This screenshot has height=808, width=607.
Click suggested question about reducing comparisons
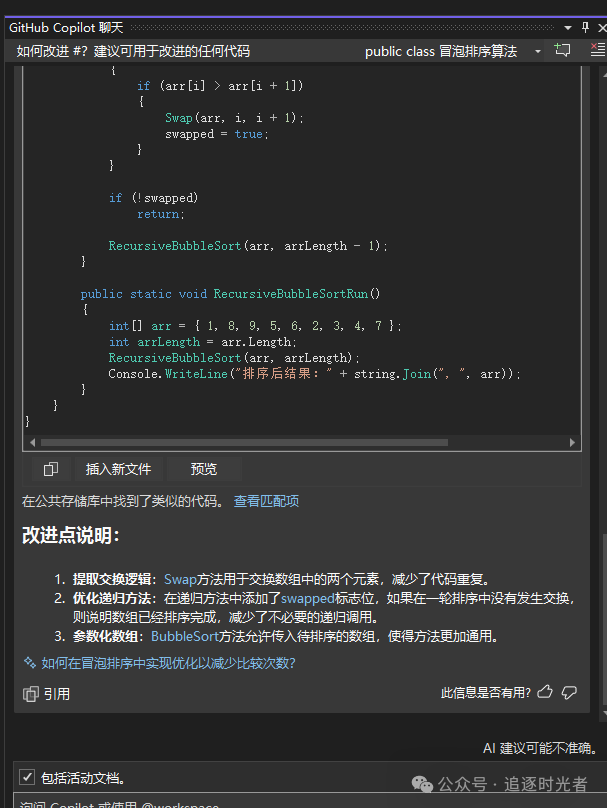[168, 663]
